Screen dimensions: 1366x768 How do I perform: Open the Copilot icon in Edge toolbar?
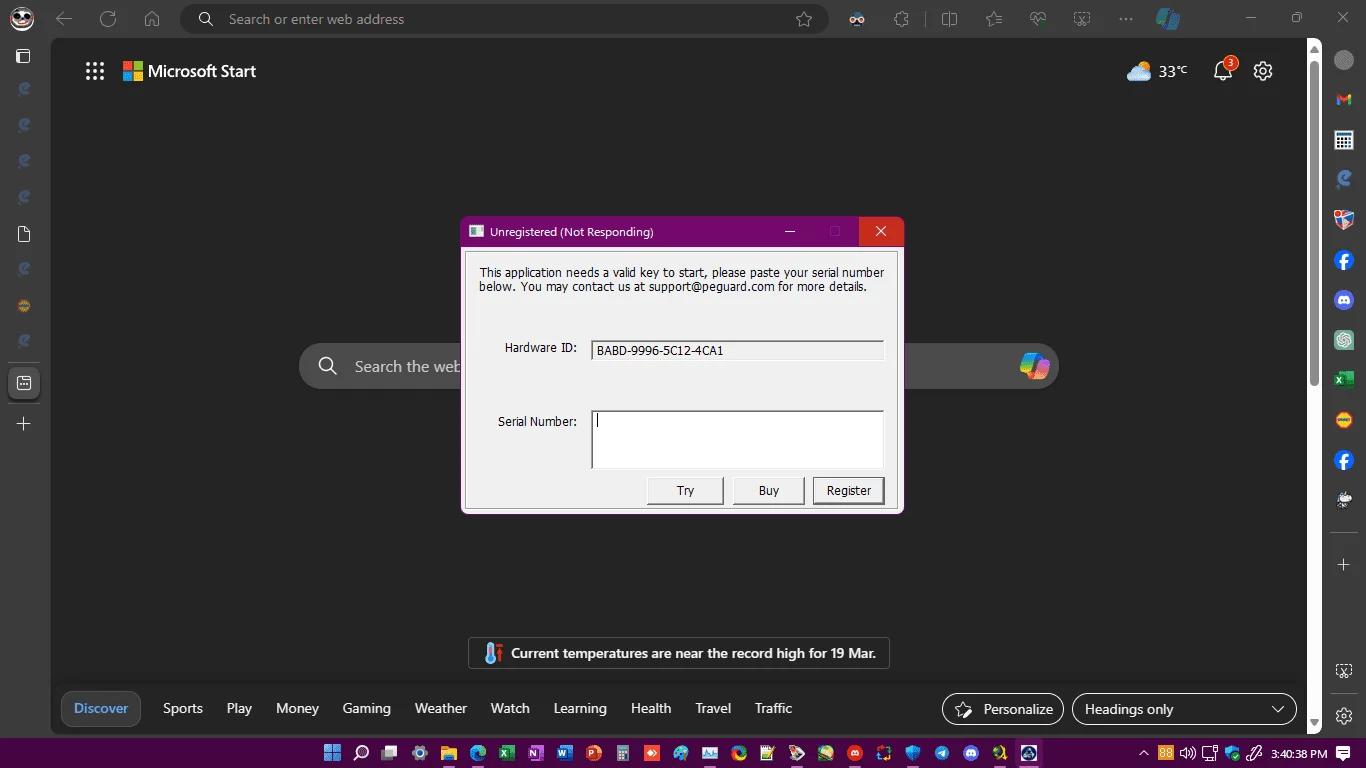coord(1167,19)
